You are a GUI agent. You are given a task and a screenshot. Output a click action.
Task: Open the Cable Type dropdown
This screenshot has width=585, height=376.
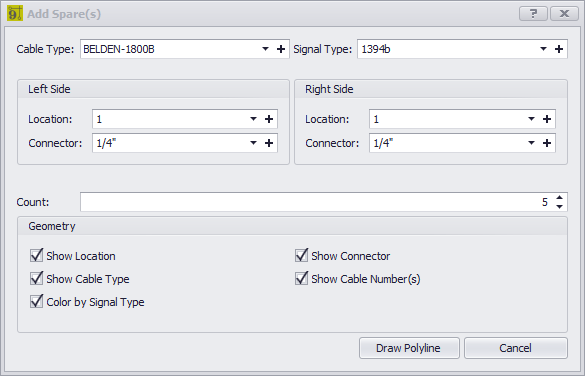click(x=265, y=49)
